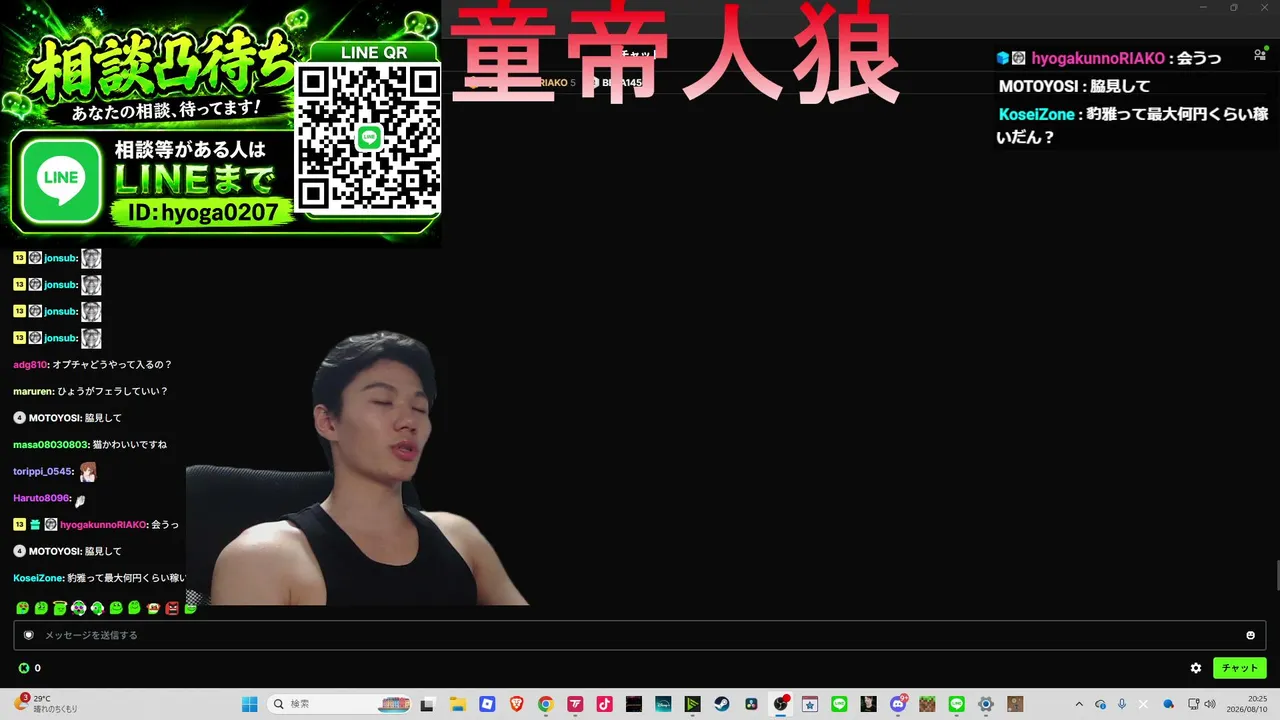Viewport: 1280px width, 720px height.
Task: Open Windows Settings gear on the taskbar
Action: [986, 704]
